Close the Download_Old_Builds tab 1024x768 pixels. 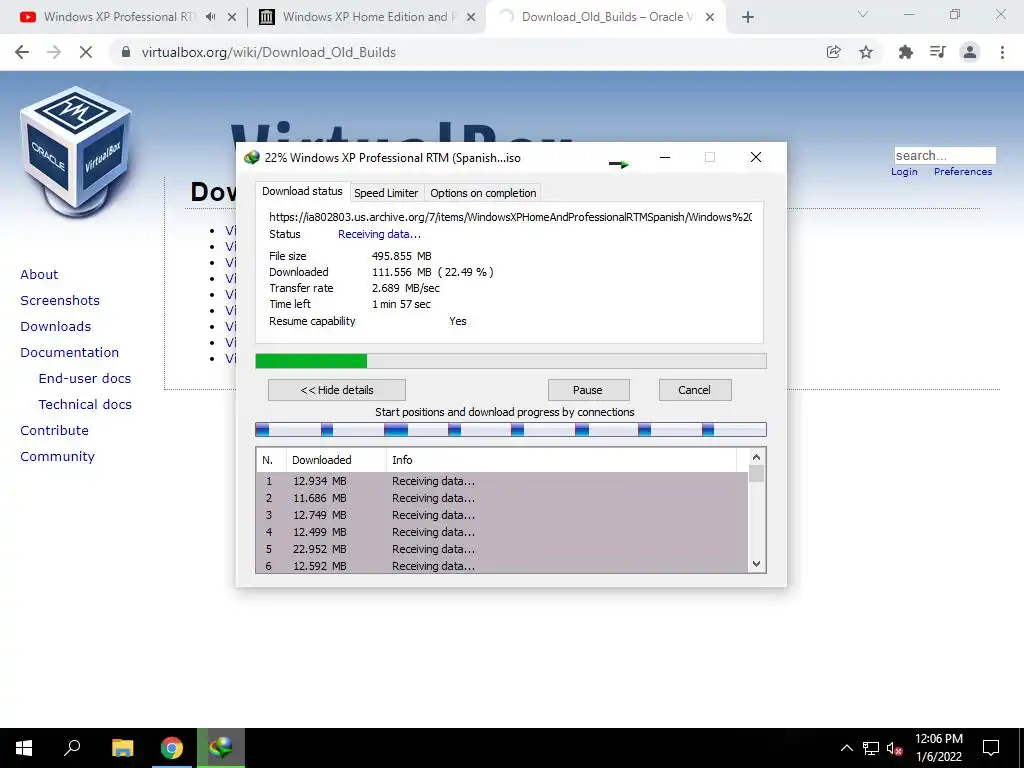710,17
